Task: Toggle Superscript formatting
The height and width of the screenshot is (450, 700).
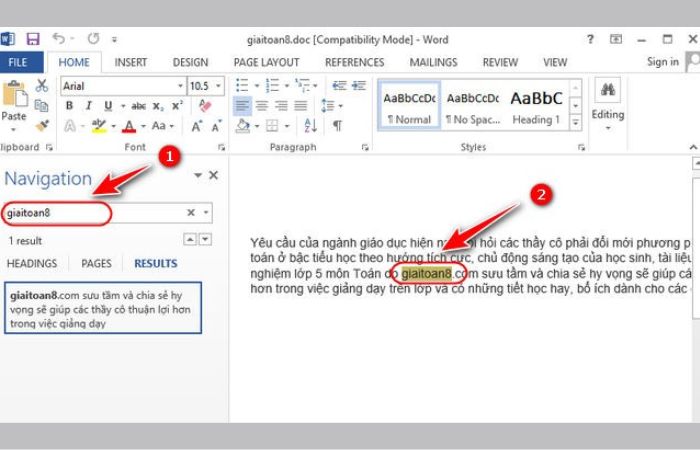Action: pos(177,106)
